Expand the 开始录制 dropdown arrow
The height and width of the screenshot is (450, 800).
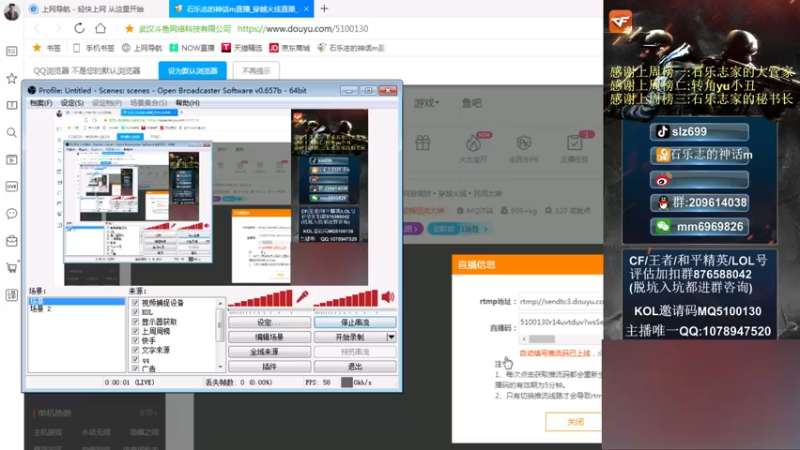tap(391, 337)
